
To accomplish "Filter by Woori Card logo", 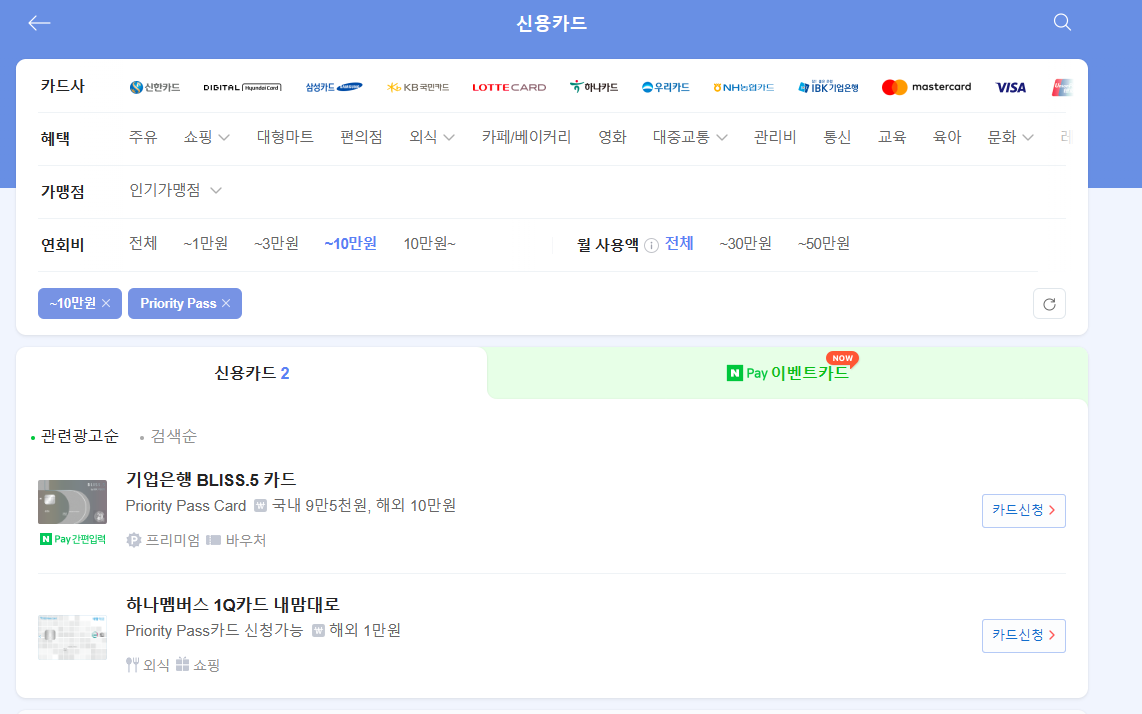I will point(666,87).
